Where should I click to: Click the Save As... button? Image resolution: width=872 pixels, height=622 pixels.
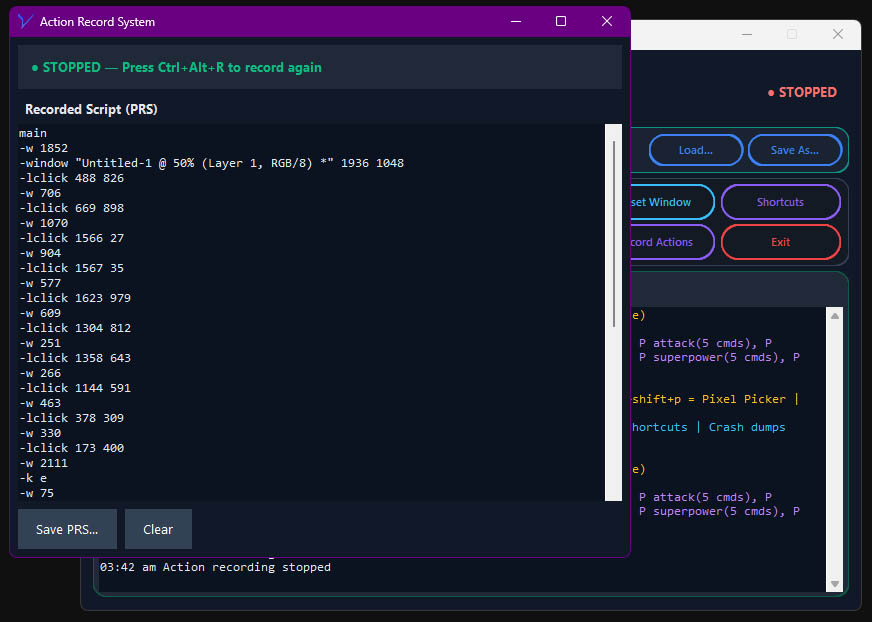pos(795,150)
